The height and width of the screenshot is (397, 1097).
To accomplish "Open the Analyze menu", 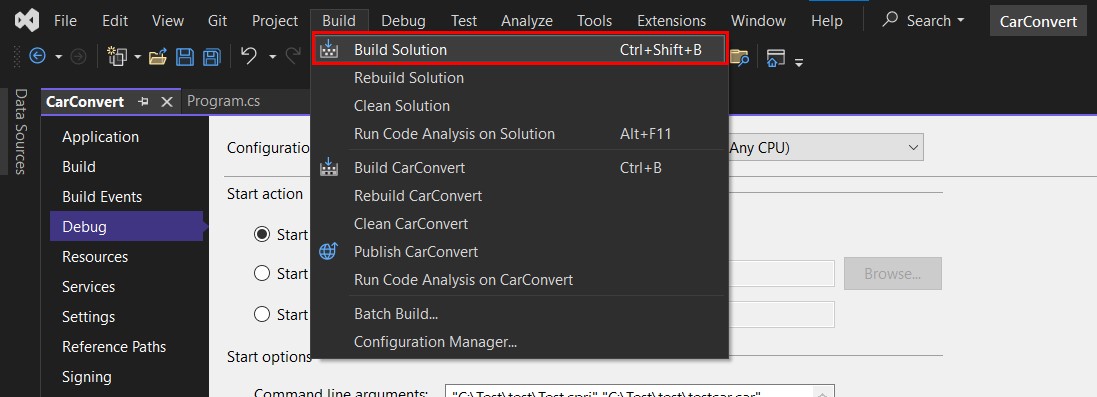I will pyautogui.click(x=527, y=20).
